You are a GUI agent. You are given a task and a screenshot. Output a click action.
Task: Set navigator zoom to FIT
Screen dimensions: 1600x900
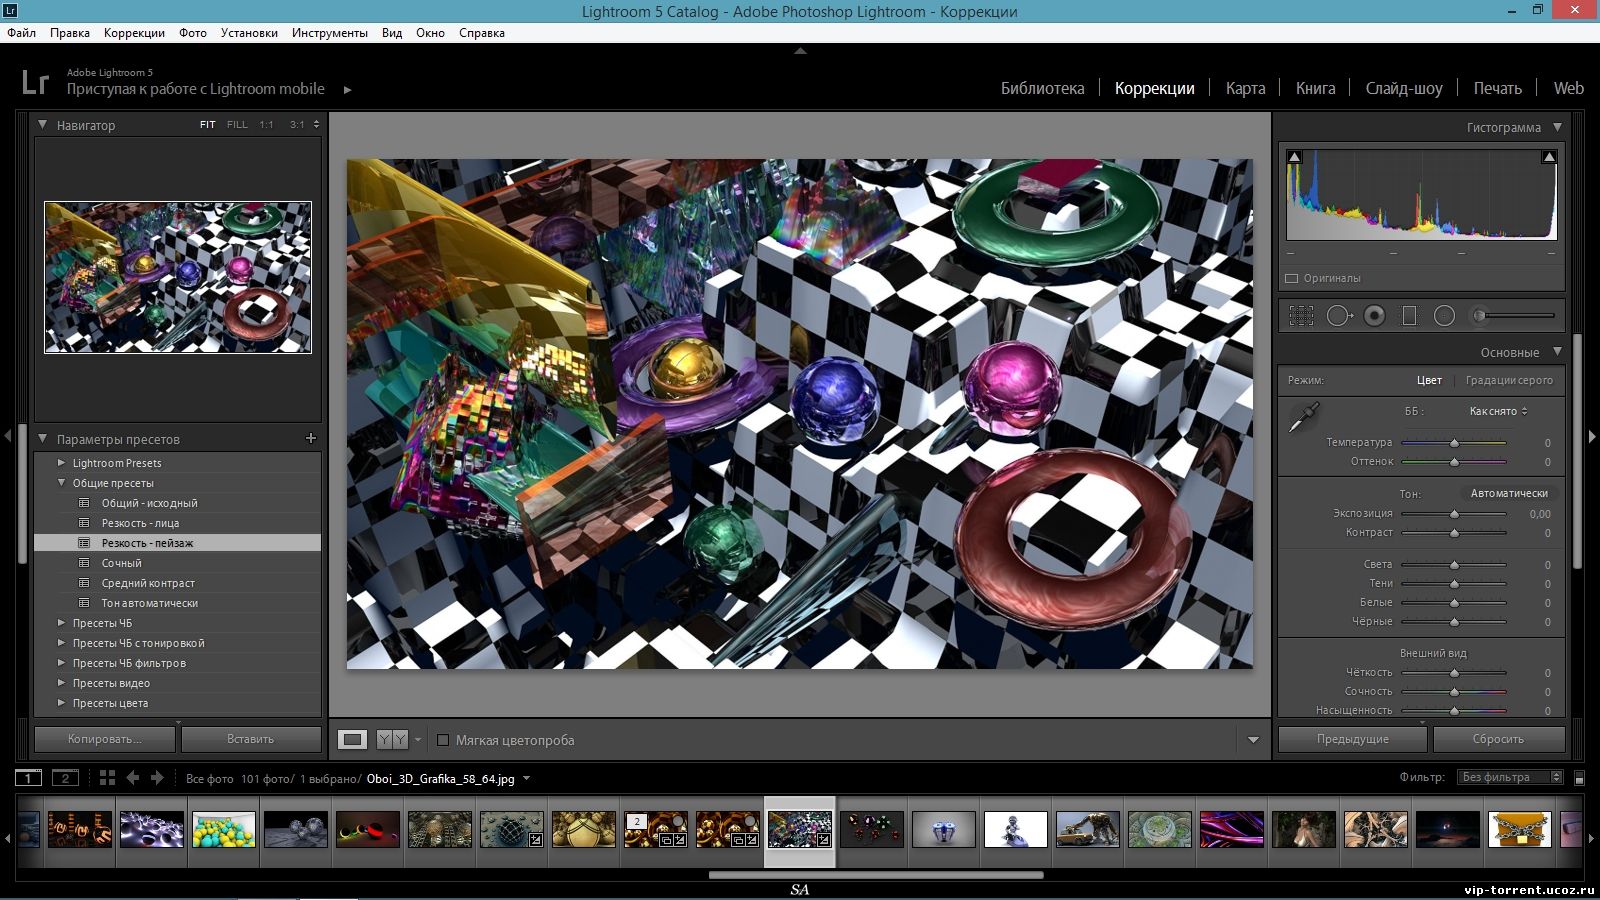[x=207, y=125]
